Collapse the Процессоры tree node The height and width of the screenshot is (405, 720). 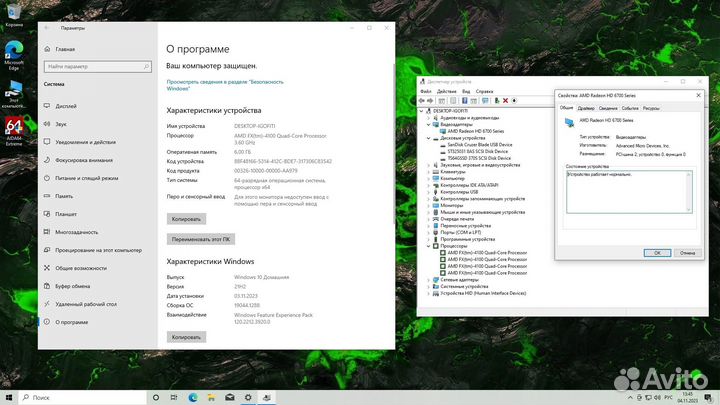point(430,246)
